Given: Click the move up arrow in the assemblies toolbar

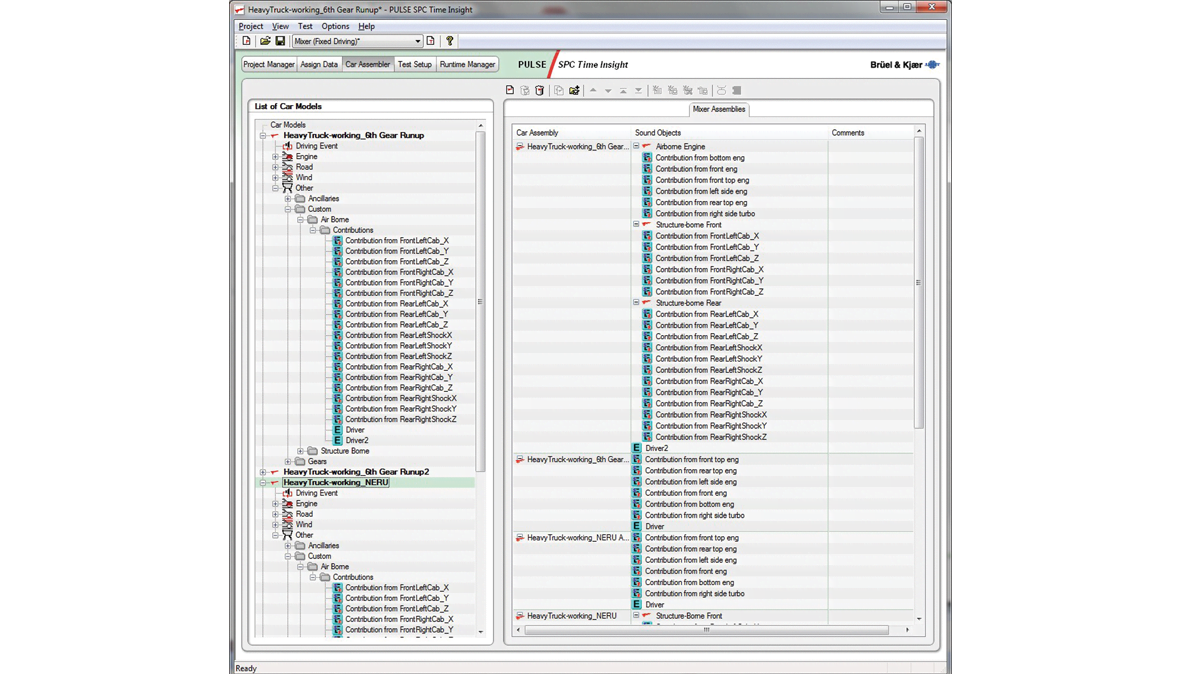Looking at the screenshot, I should [593, 90].
